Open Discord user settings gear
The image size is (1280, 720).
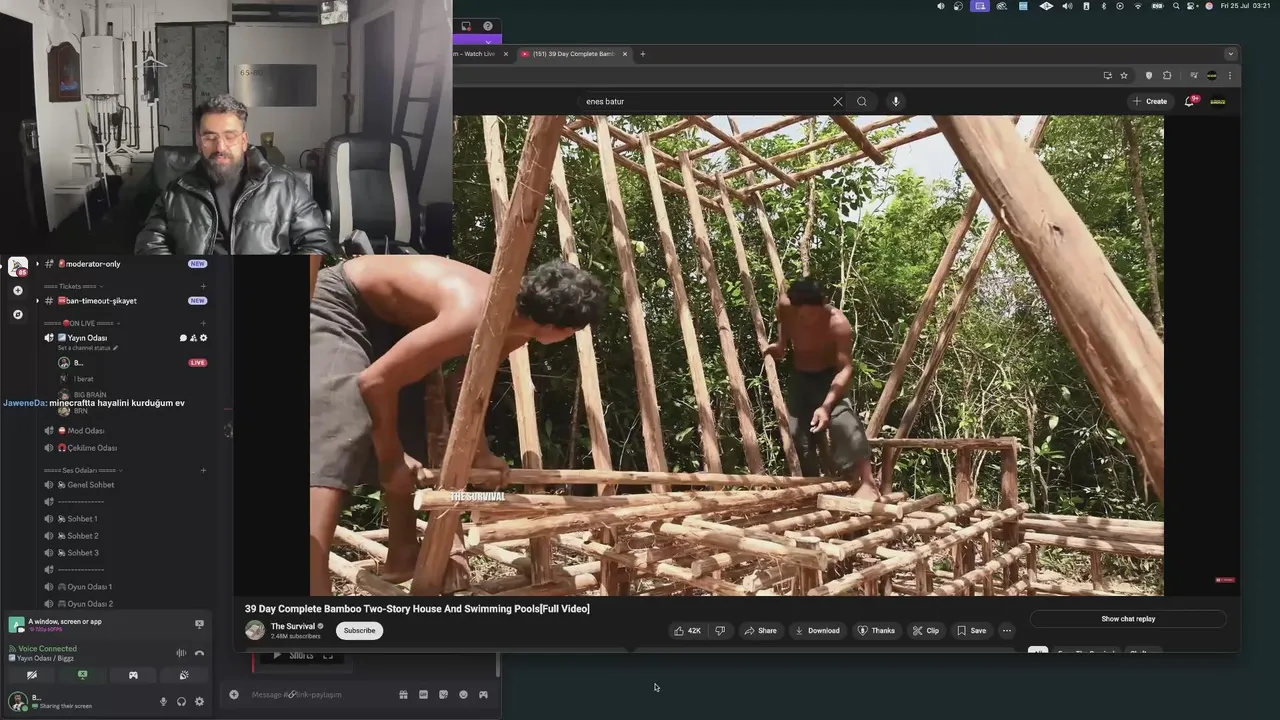click(199, 701)
